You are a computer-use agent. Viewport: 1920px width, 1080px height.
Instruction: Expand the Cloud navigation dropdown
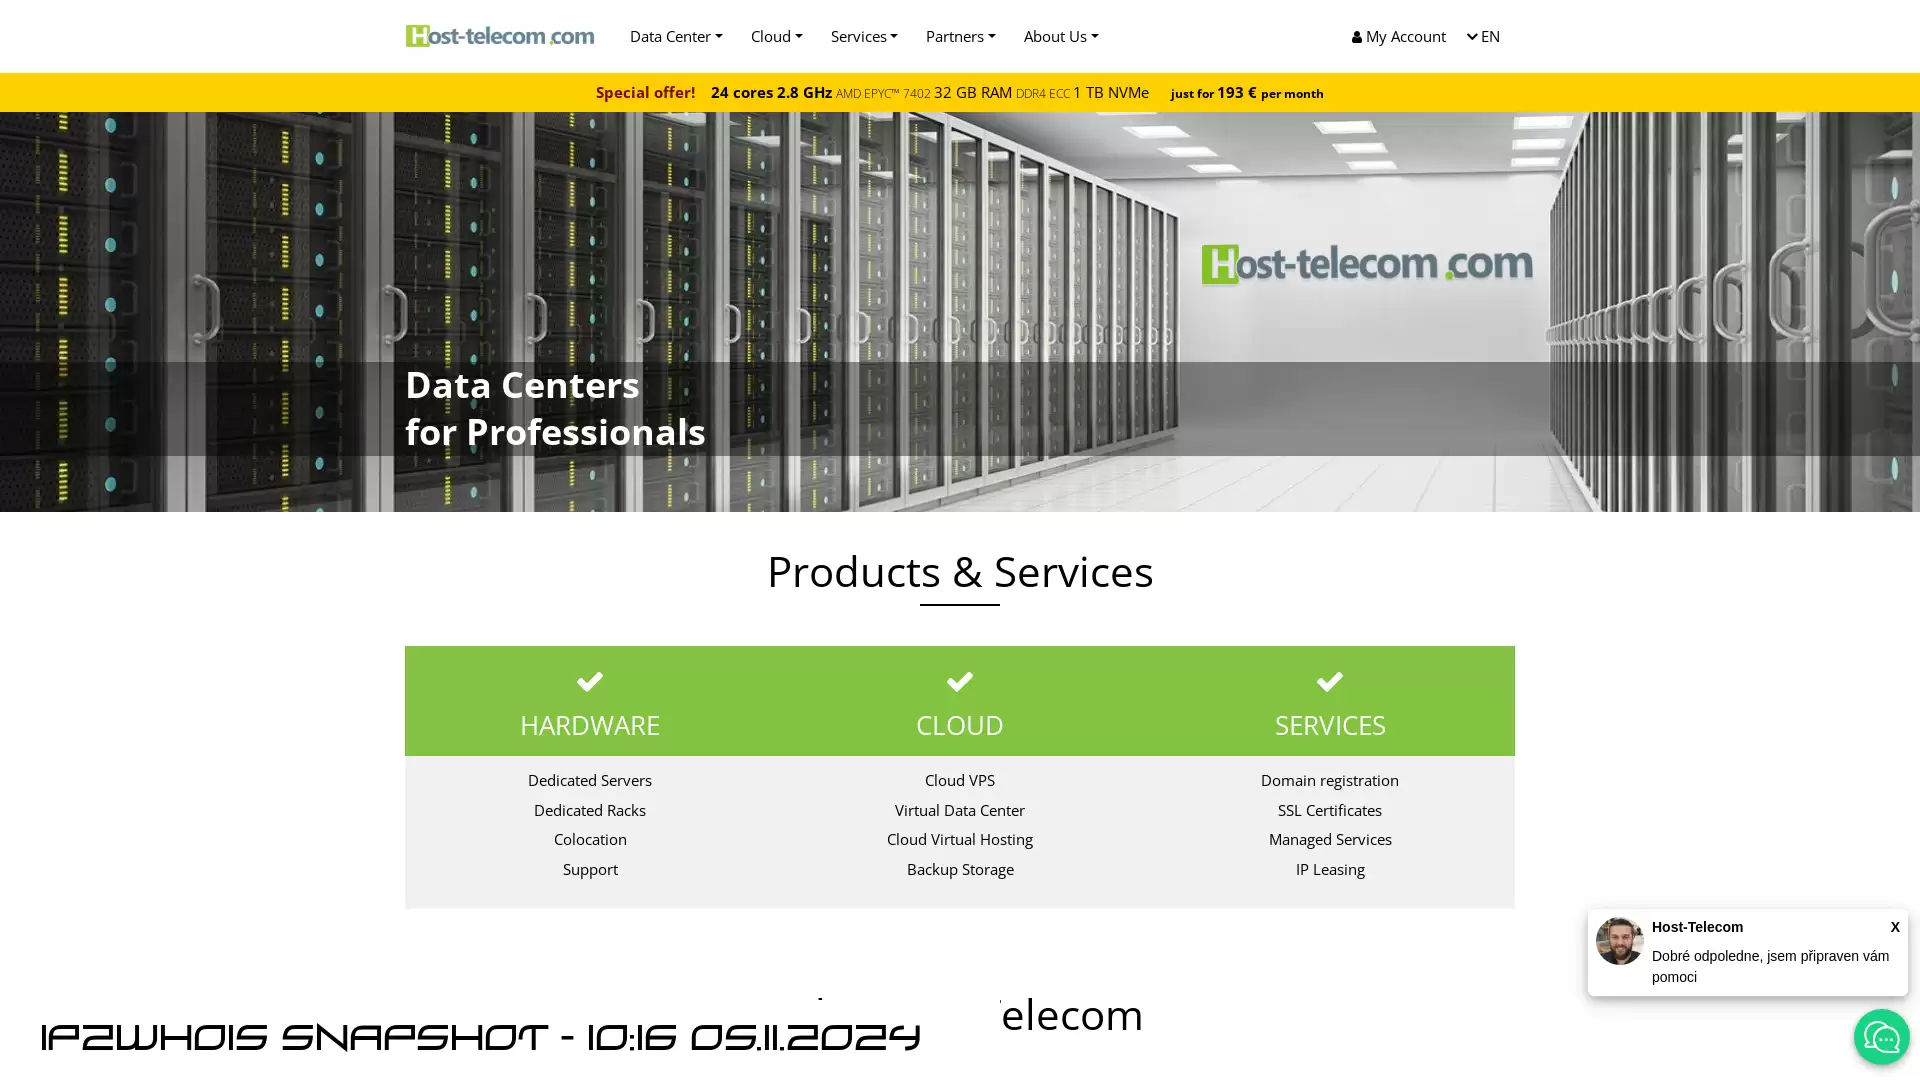[x=776, y=36]
